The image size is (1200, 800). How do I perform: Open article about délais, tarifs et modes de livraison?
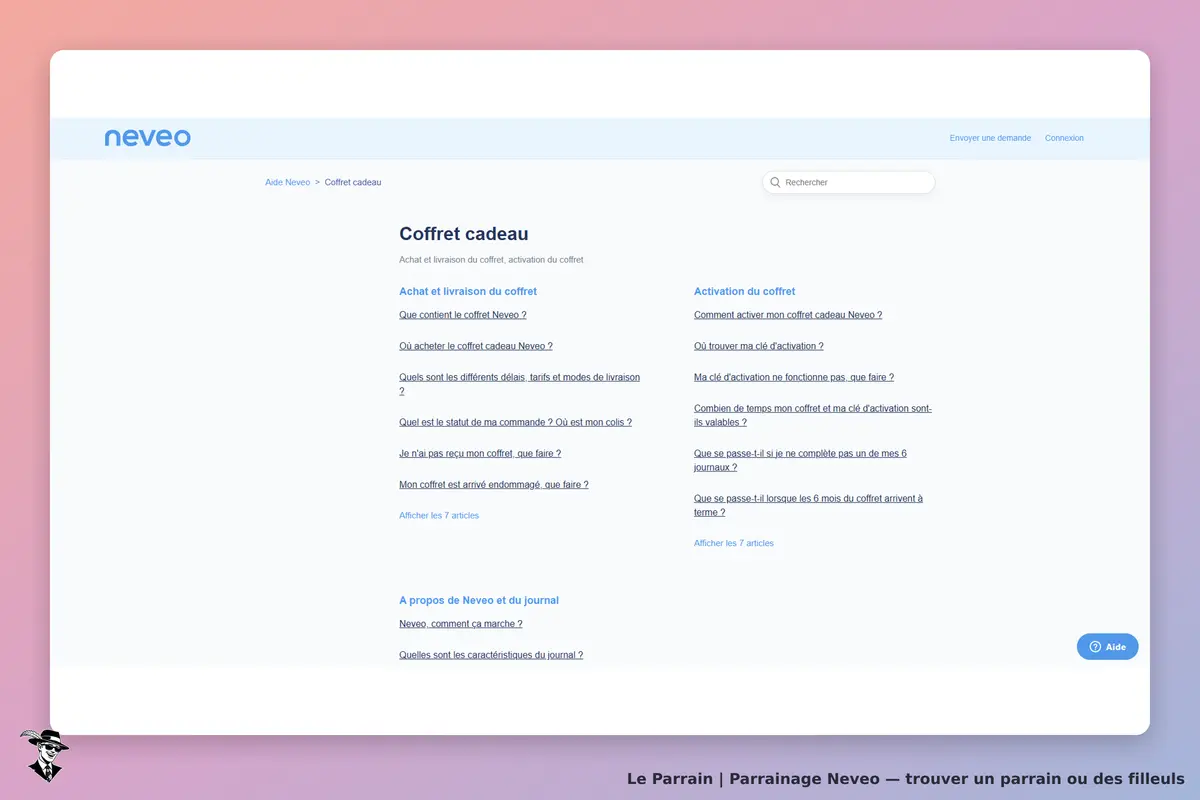[x=520, y=384]
